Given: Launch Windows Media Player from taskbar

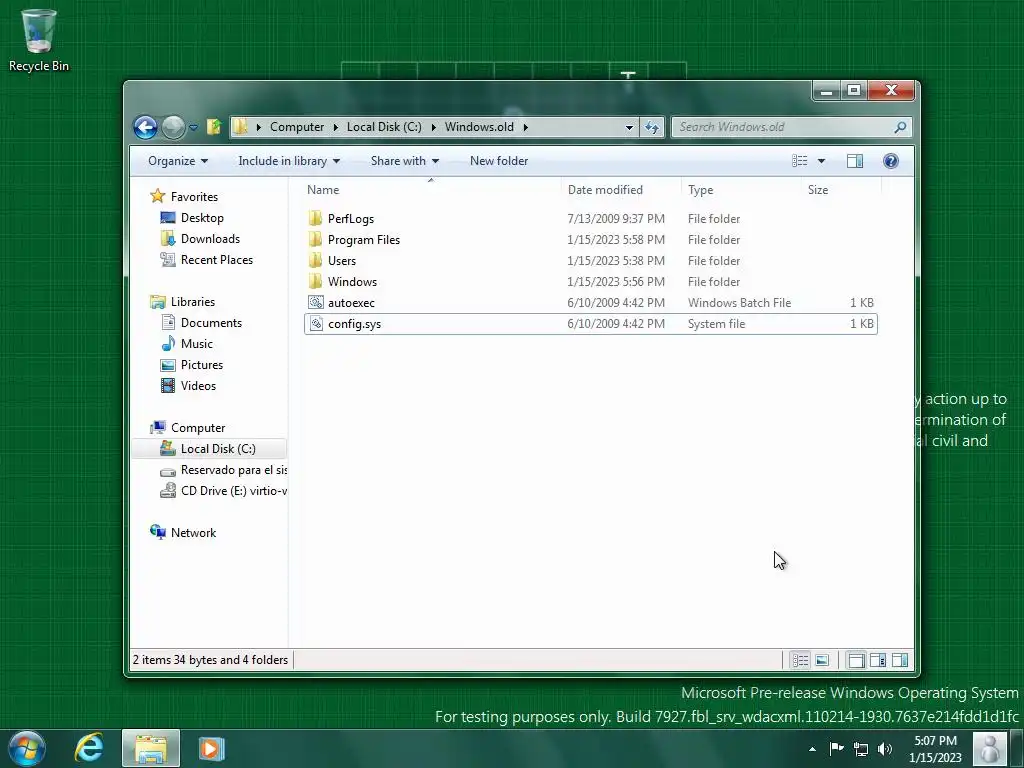Looking at the screenshot, I should coord(212,748).
